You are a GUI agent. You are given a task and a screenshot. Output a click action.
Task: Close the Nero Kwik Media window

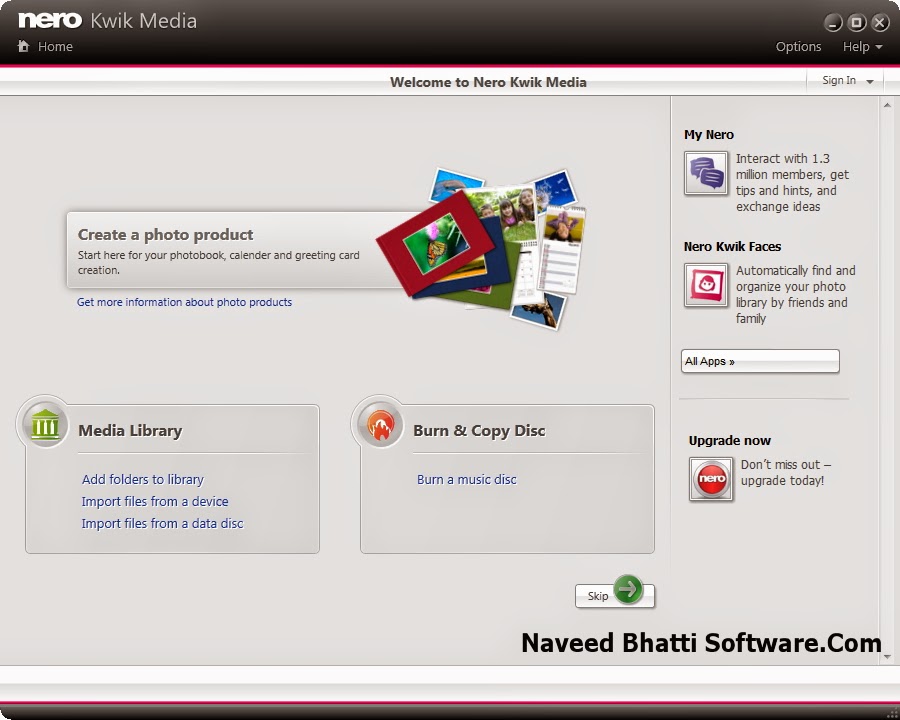pyautogui.click(x=880, y=23)
